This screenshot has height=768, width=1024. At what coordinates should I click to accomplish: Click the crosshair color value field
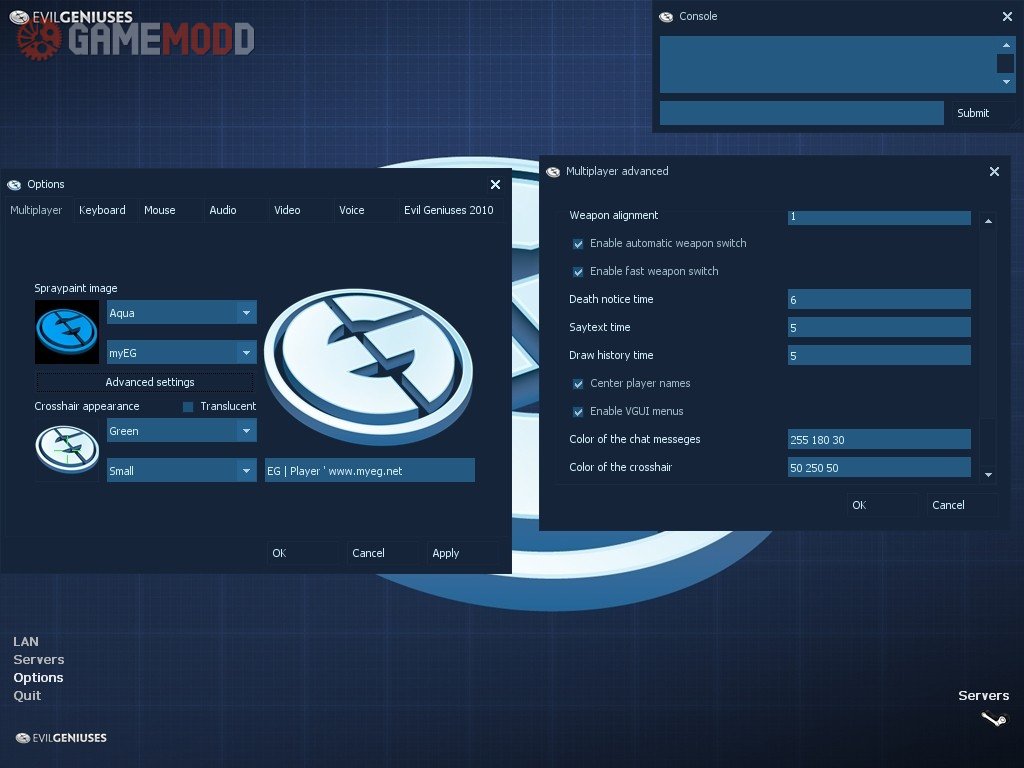878,468
